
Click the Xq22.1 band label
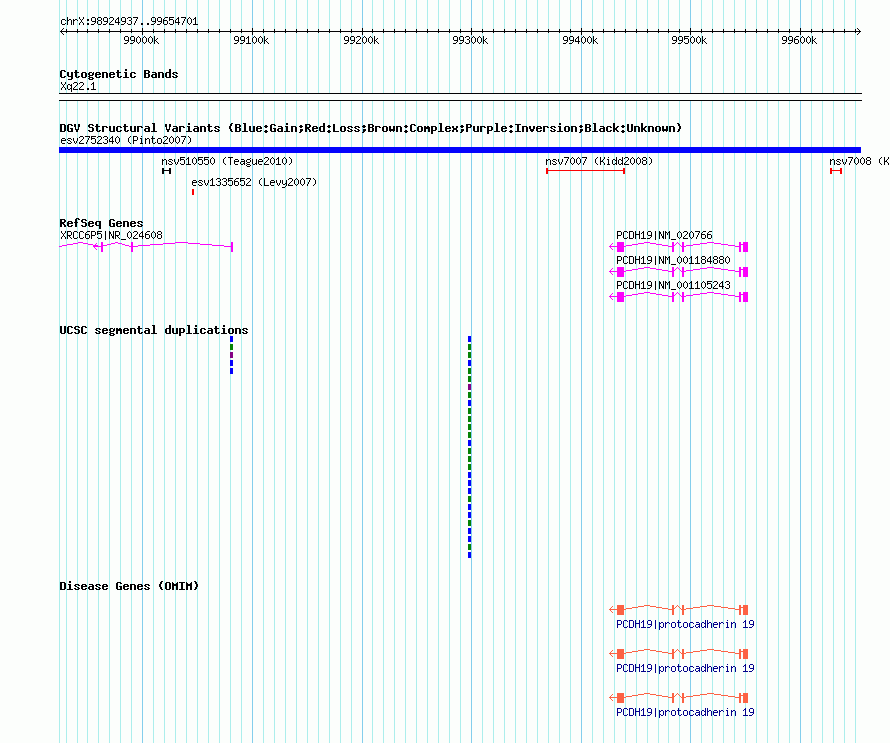78,87
